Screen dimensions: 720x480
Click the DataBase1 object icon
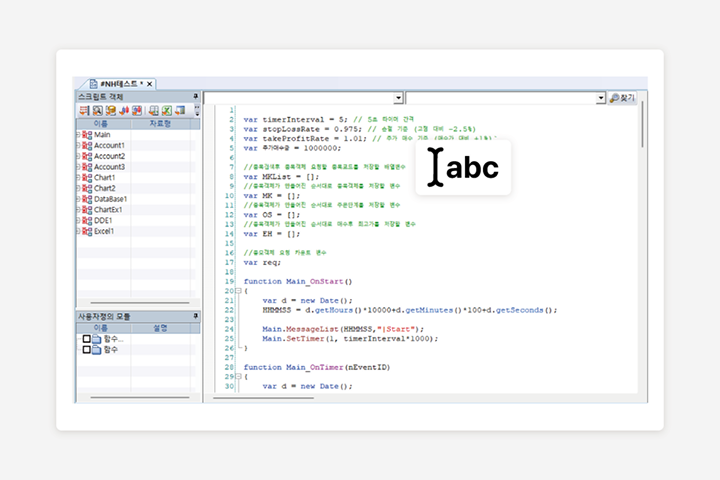click(87, 199)
